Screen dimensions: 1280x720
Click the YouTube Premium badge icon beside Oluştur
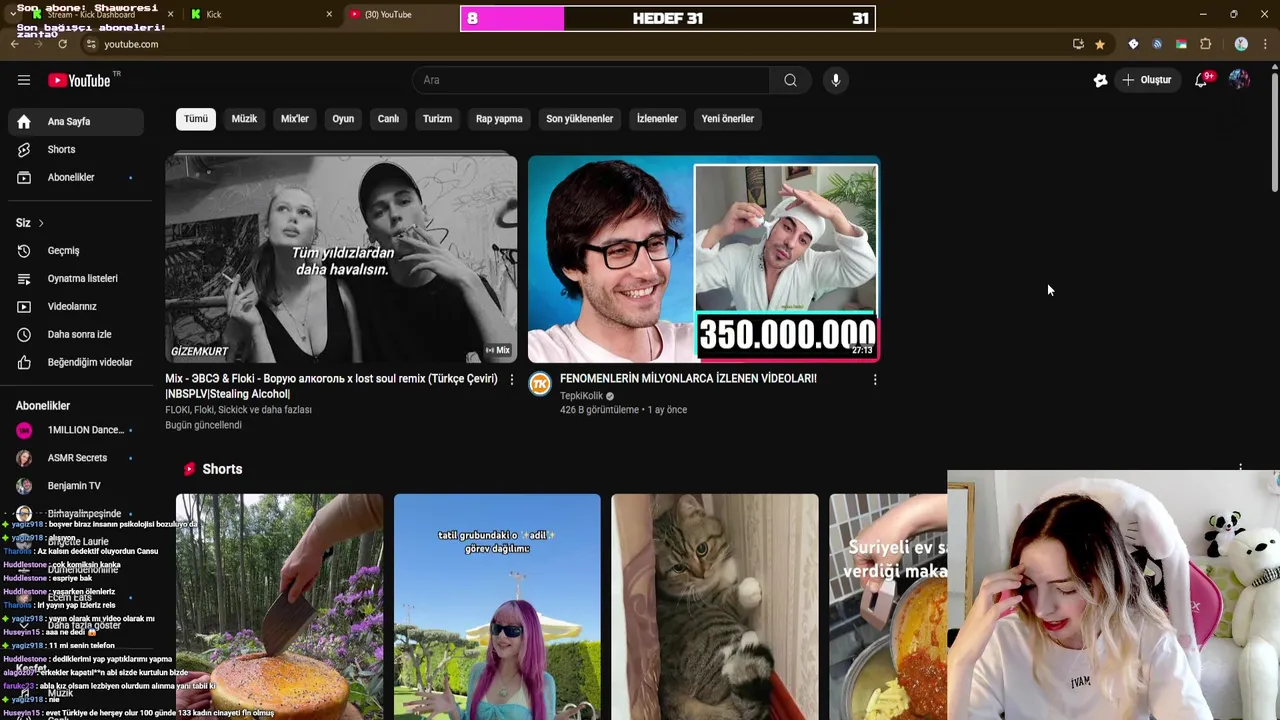[1101, 80]
